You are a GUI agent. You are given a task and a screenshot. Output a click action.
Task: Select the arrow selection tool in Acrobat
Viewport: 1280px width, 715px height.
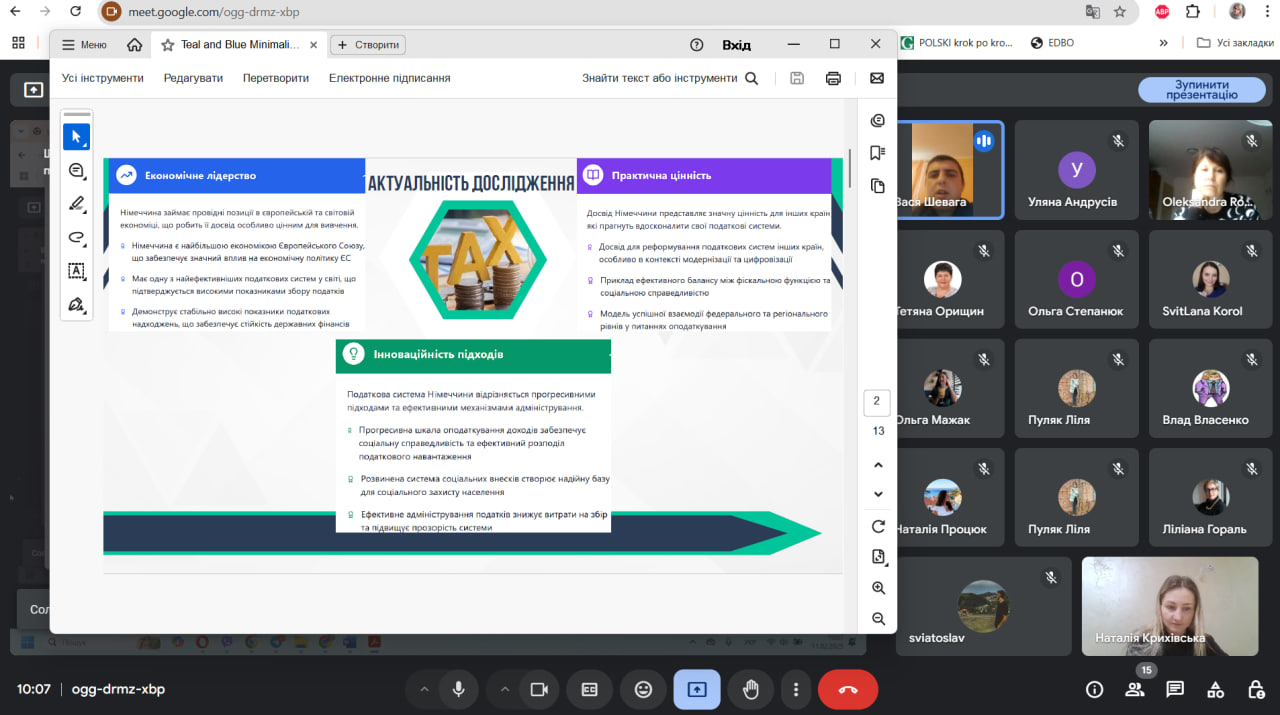(76, 137)
